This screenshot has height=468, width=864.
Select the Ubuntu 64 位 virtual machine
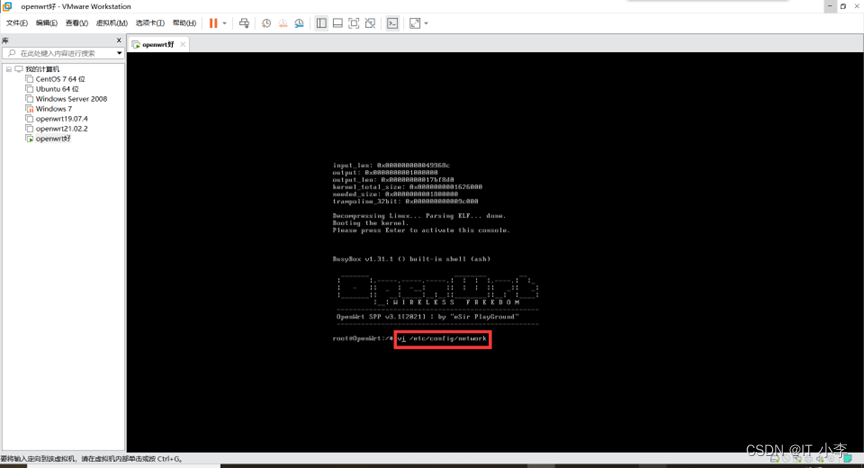(x=57, y=89)
